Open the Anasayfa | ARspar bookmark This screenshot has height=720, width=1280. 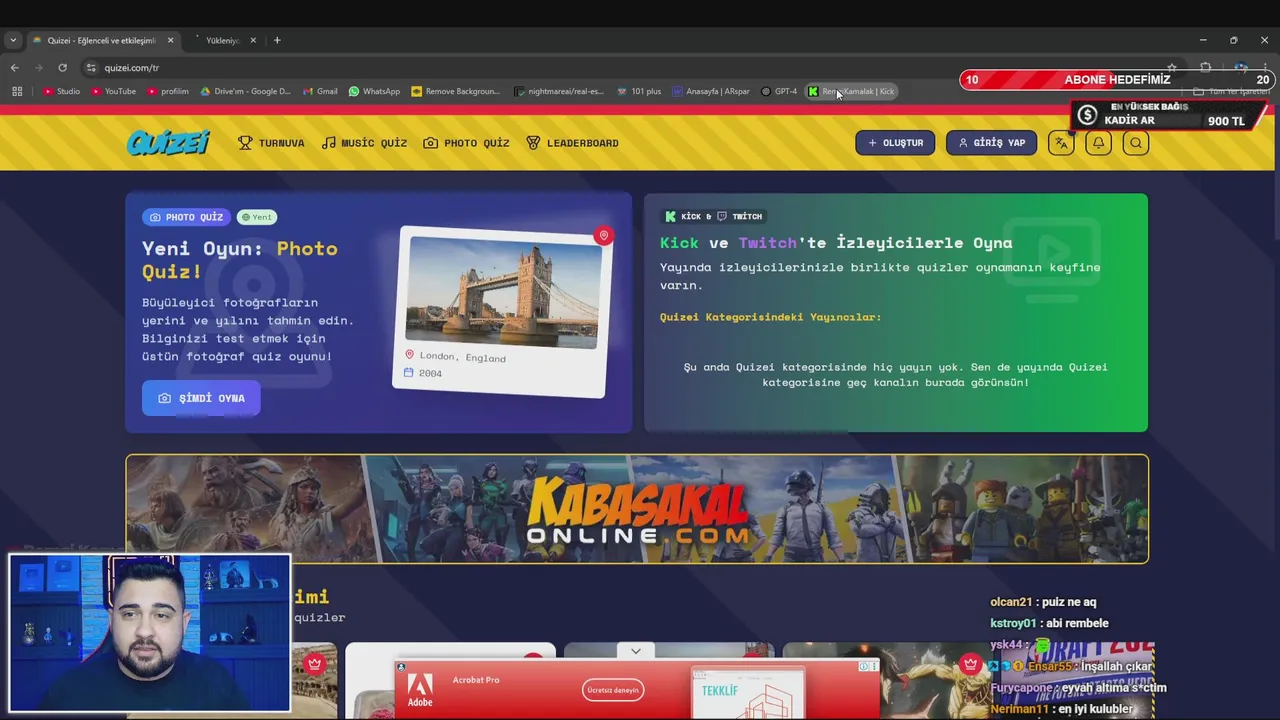(711, 91)
